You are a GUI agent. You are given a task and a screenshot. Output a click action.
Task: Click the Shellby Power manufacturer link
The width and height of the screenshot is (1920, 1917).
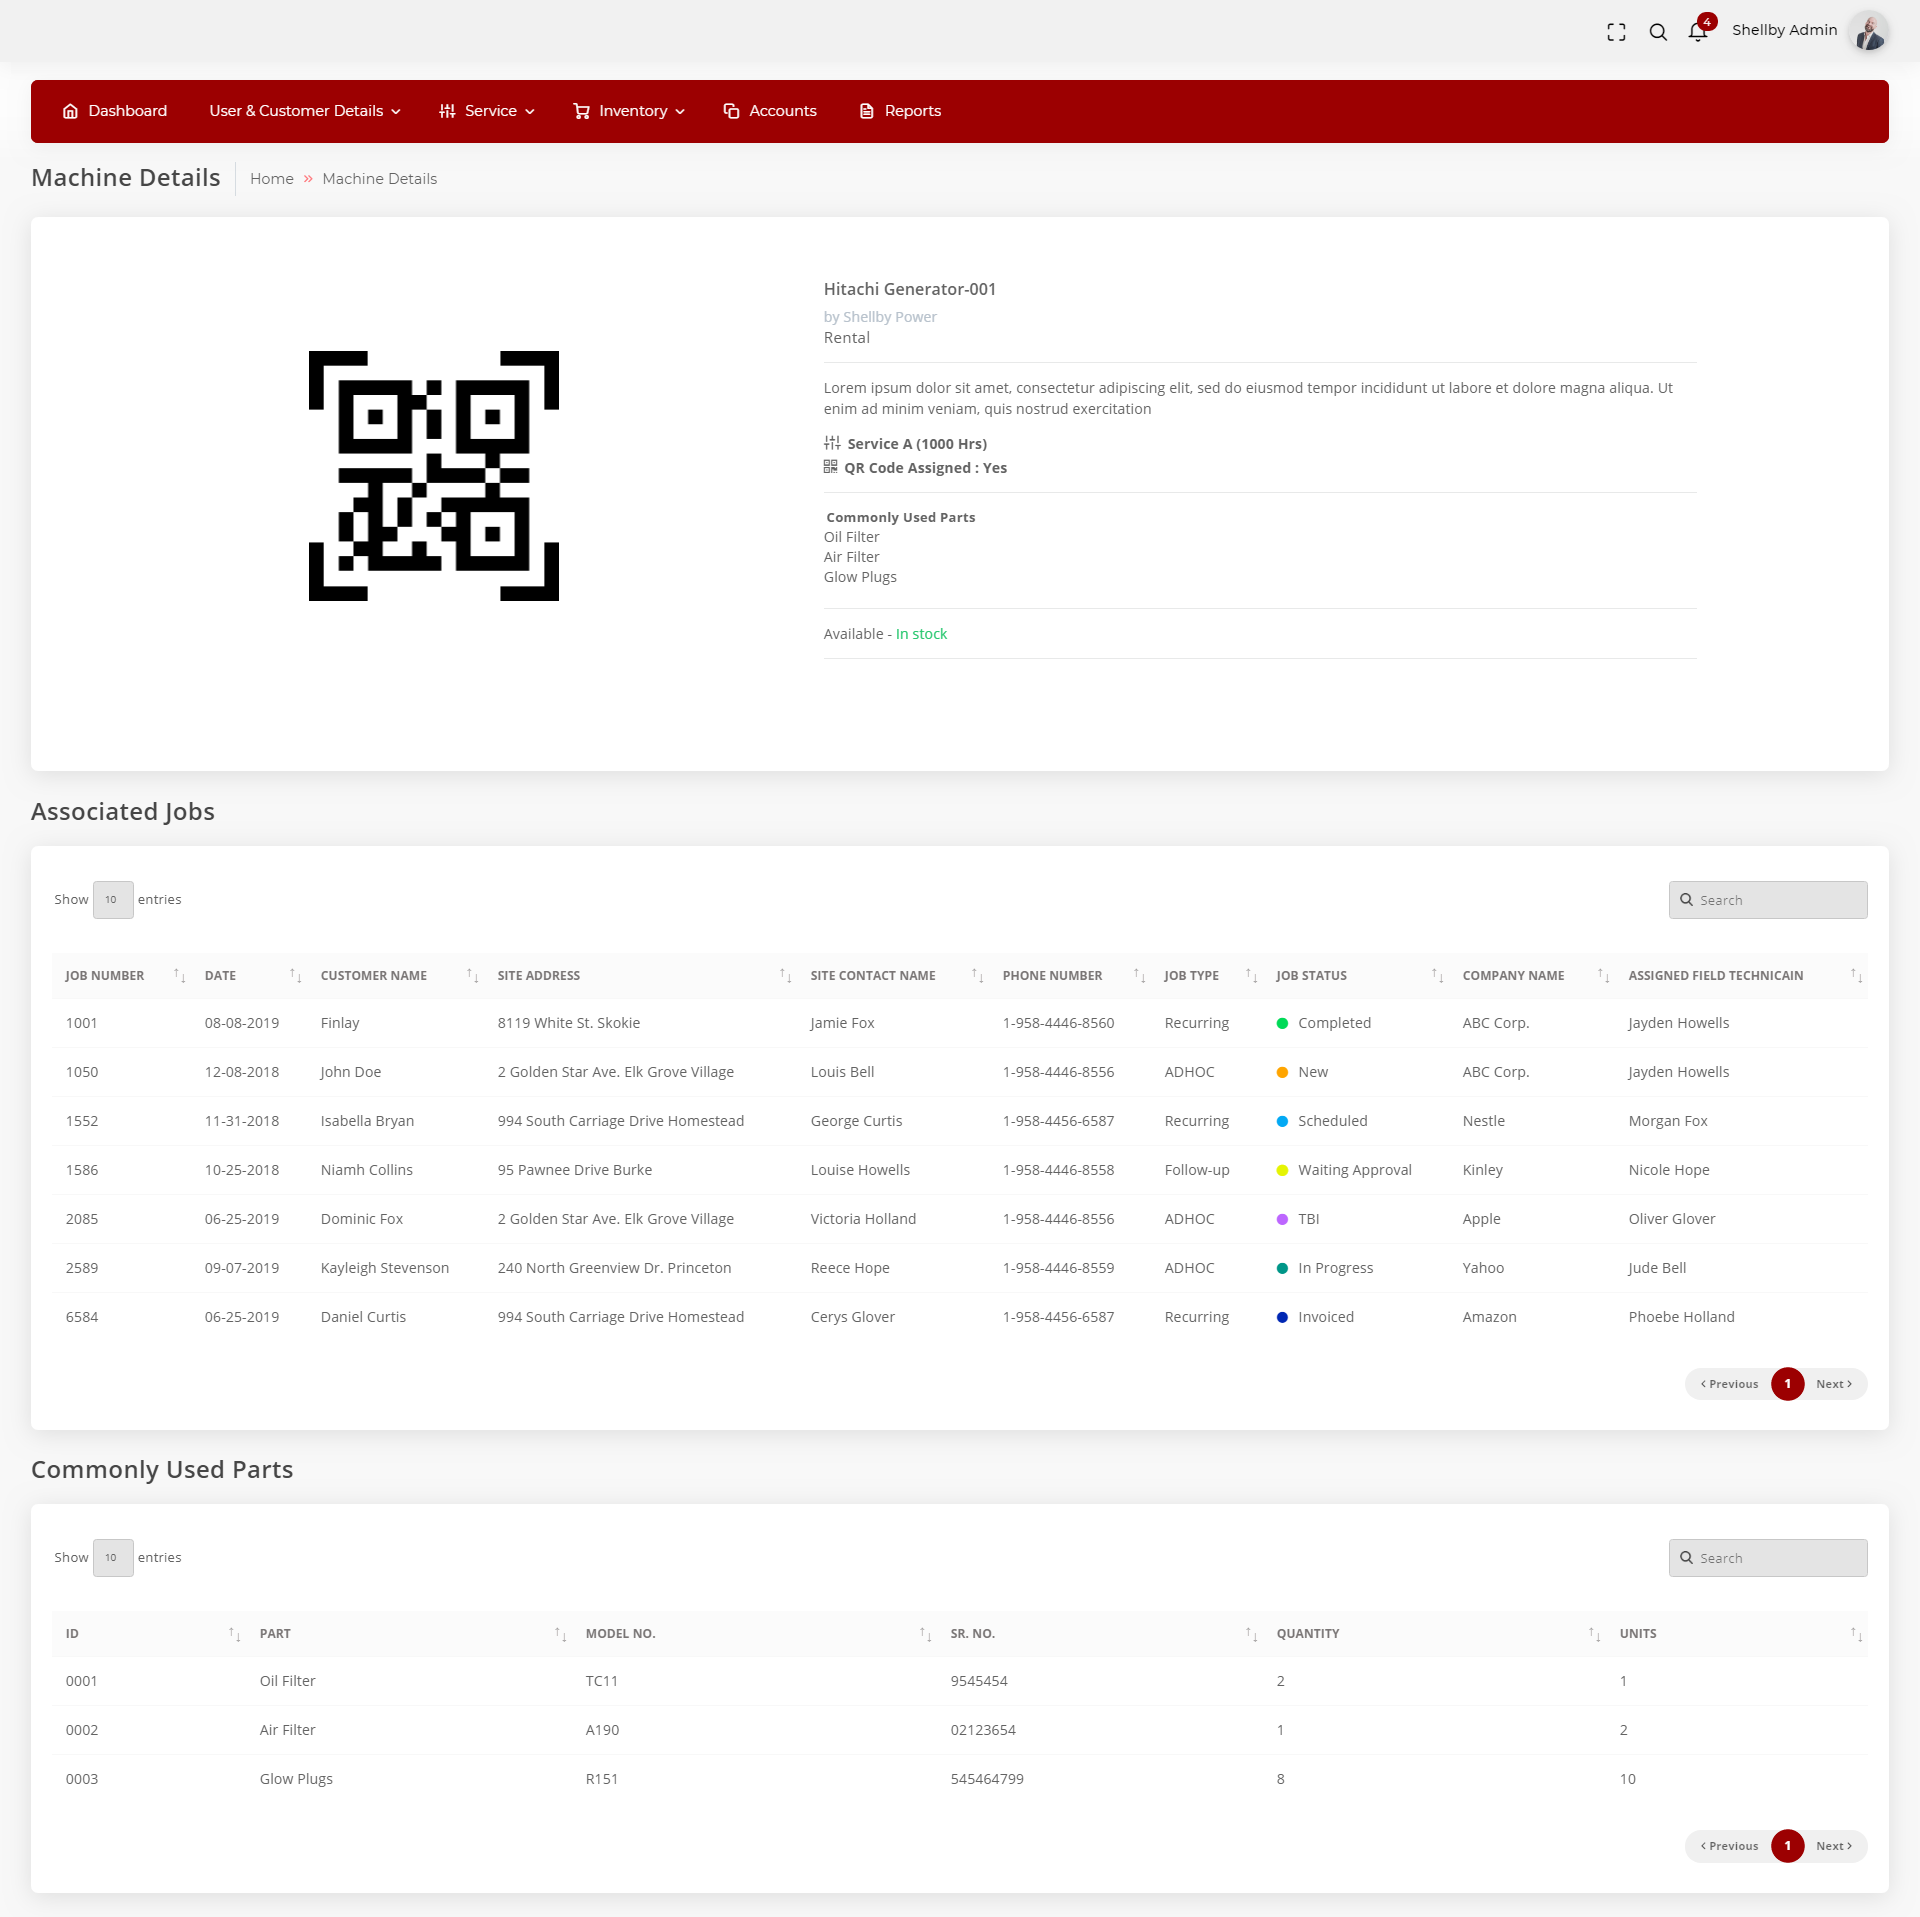pyautogui.click(x=890, y=317)
